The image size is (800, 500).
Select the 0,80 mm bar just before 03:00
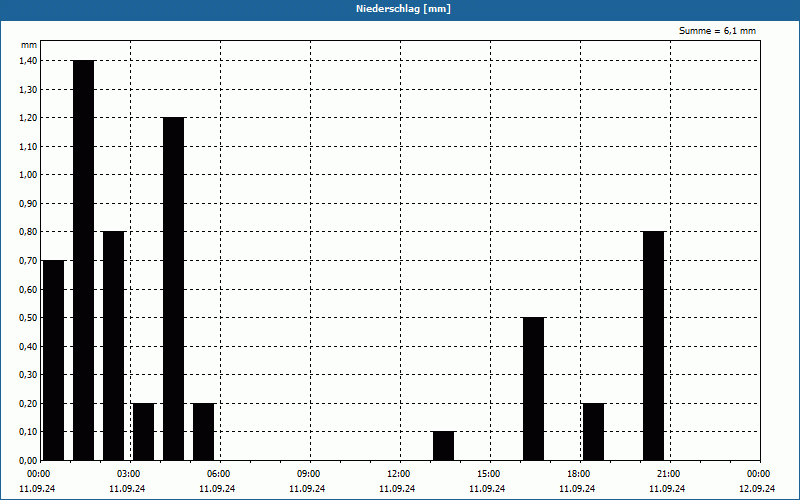(x=113, y=346)
